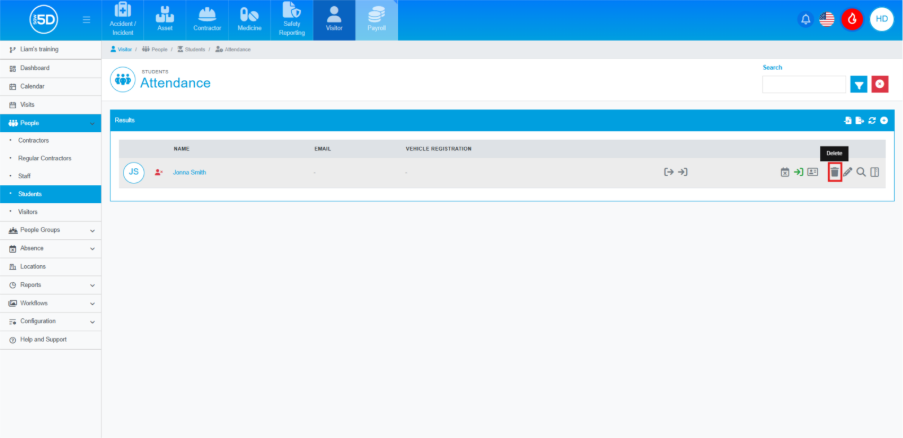The image size is (903, 438).
Task: Click the blue filter funnel button
Action: pyautogui.click(x=858, y=84)
